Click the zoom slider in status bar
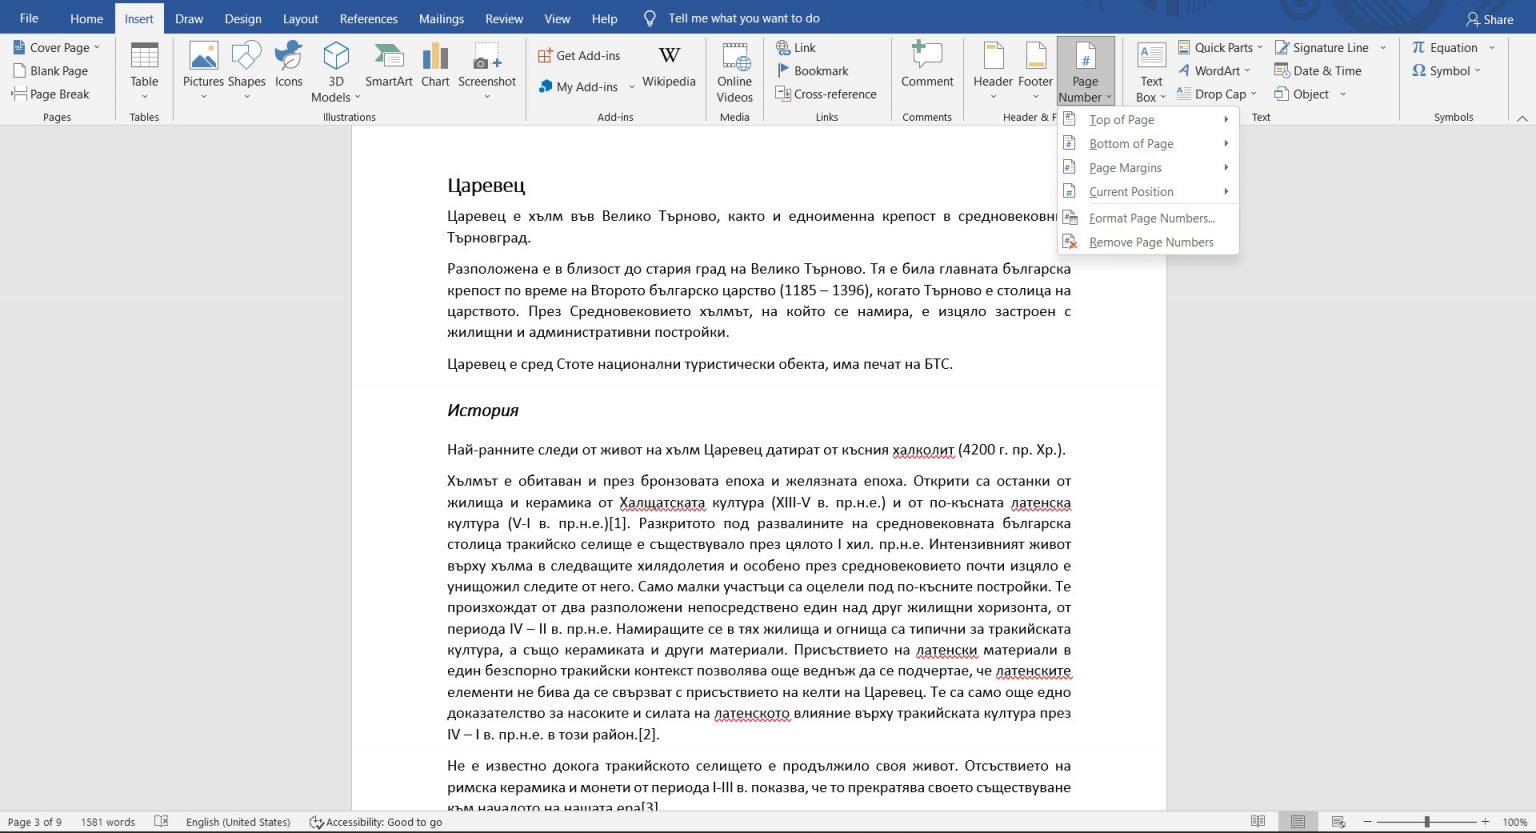Image resolution: width=1536 pixels, height=833 pixels. pyautogui.click(x=1427, y=822)
